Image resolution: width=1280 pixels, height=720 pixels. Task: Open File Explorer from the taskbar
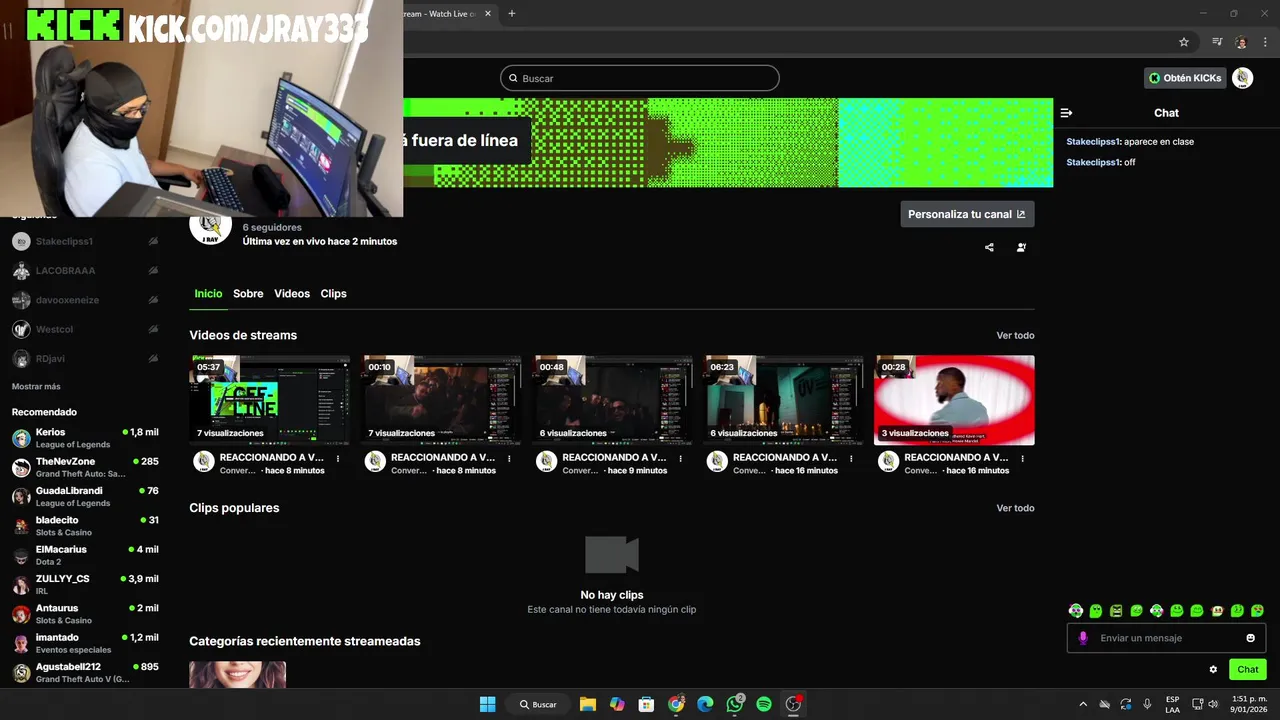[x=588, y=704]
